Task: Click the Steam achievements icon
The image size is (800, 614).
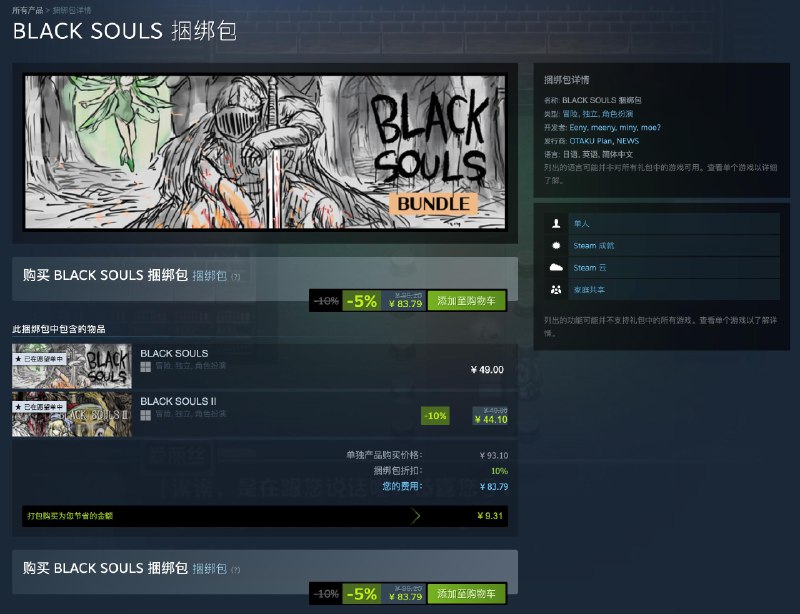Action: click(556, 245)
